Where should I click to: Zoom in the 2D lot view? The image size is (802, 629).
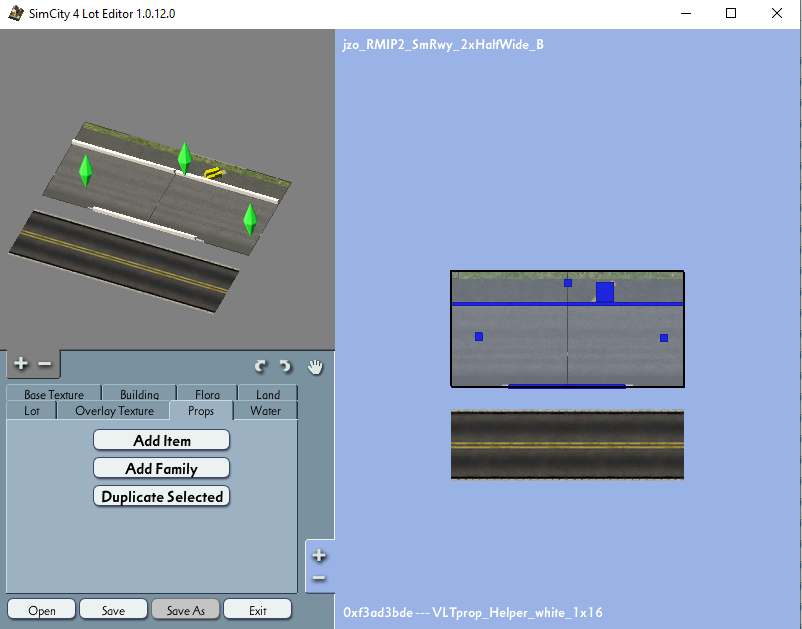[319, 556]
